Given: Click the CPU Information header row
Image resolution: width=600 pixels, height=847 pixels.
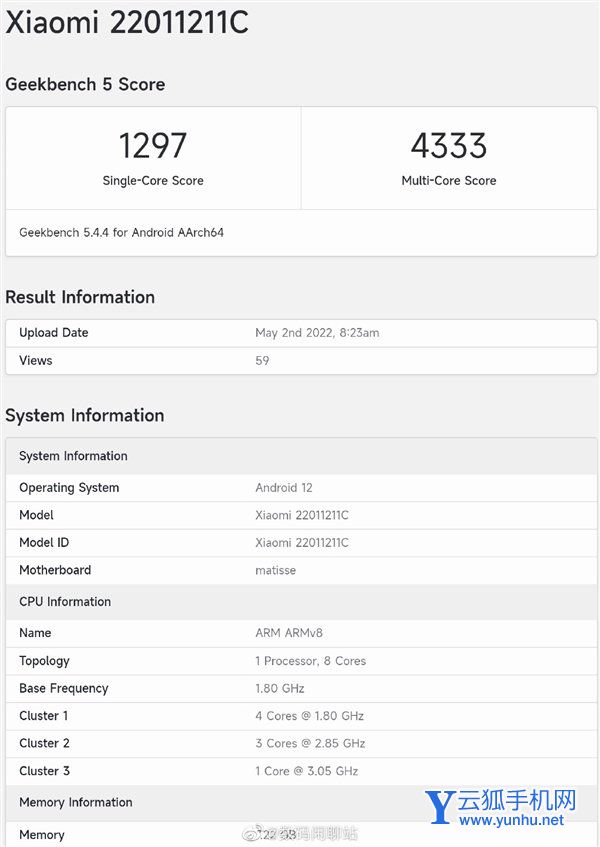Looking at the screenshot, I should (x=301, y=602).
